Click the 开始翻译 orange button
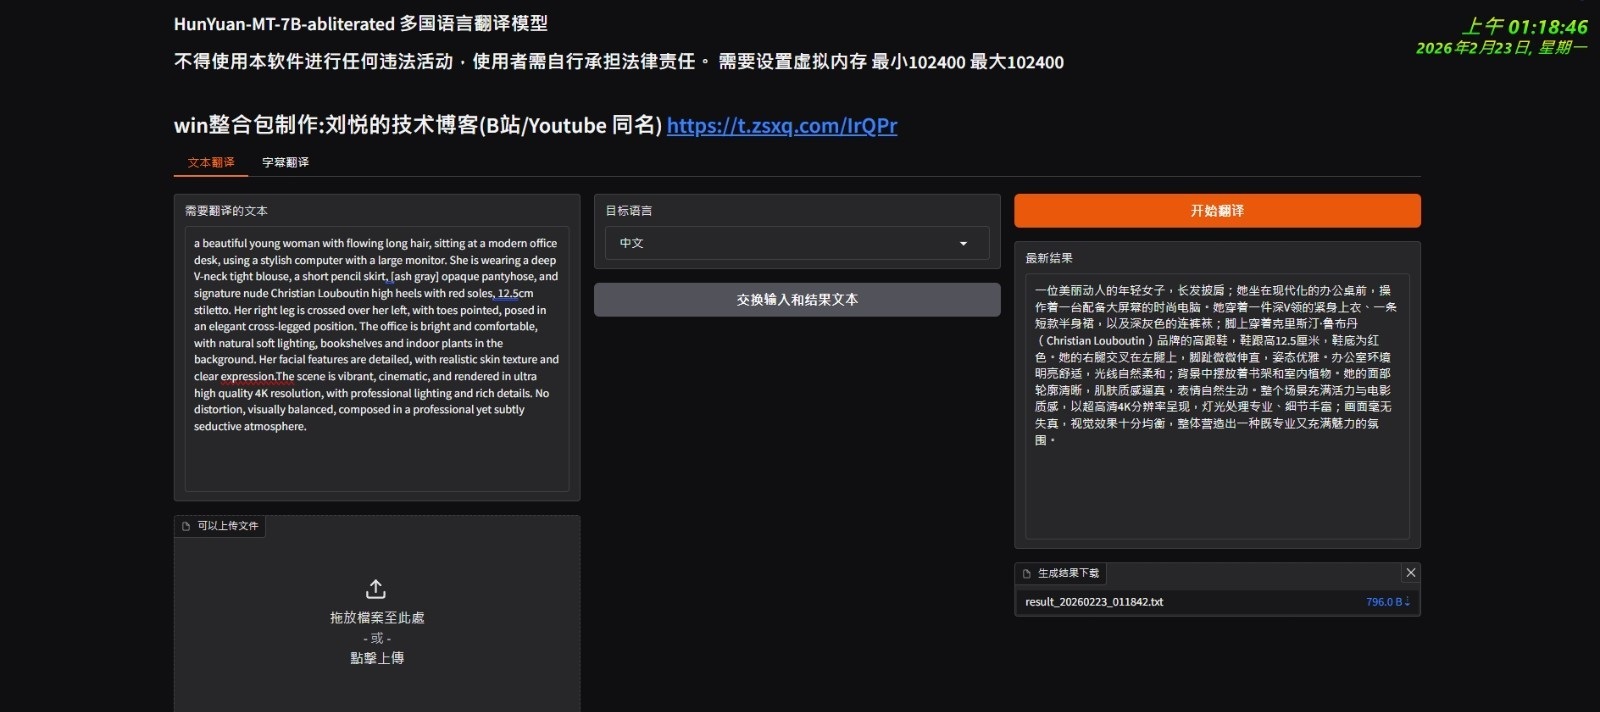Screen dimensions: 1600x712 point(1217,211)
